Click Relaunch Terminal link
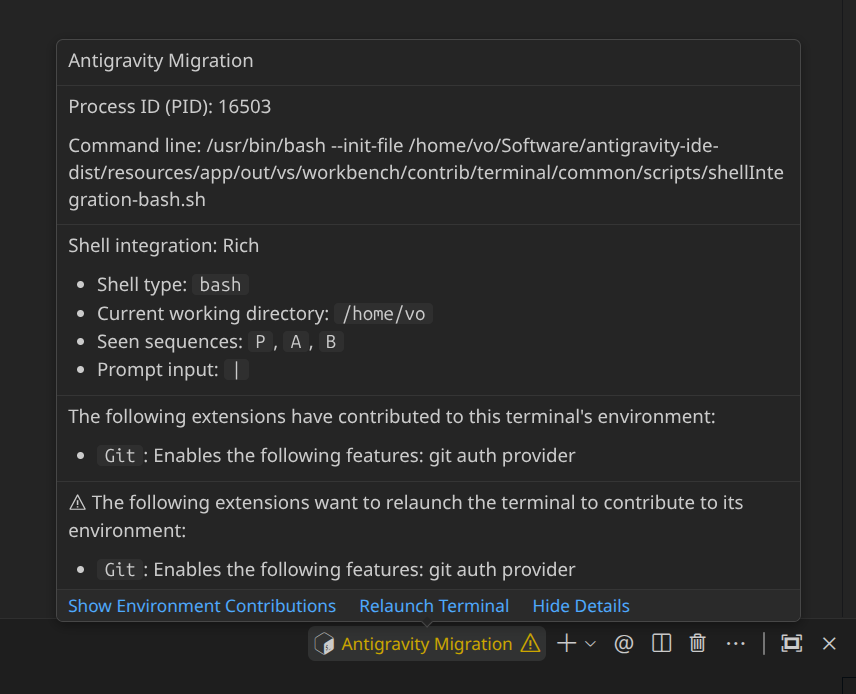Screen dimensions: 856x694 pyautogui.click(x=434, y=606)
